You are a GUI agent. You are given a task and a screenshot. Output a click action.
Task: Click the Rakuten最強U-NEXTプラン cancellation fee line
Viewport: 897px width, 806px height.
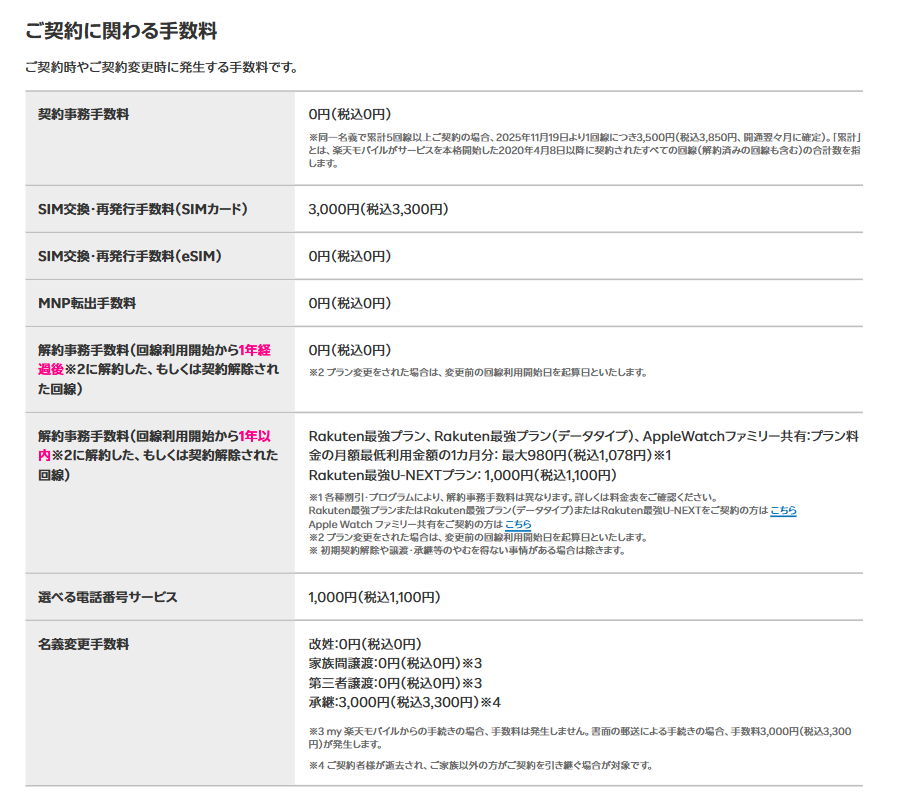[462, 475]
